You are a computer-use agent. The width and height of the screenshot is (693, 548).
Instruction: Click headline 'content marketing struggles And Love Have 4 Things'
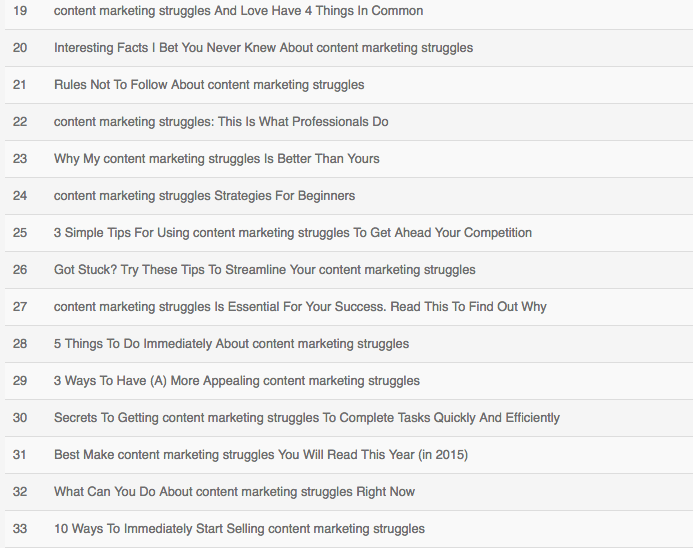tap(238, 11)
